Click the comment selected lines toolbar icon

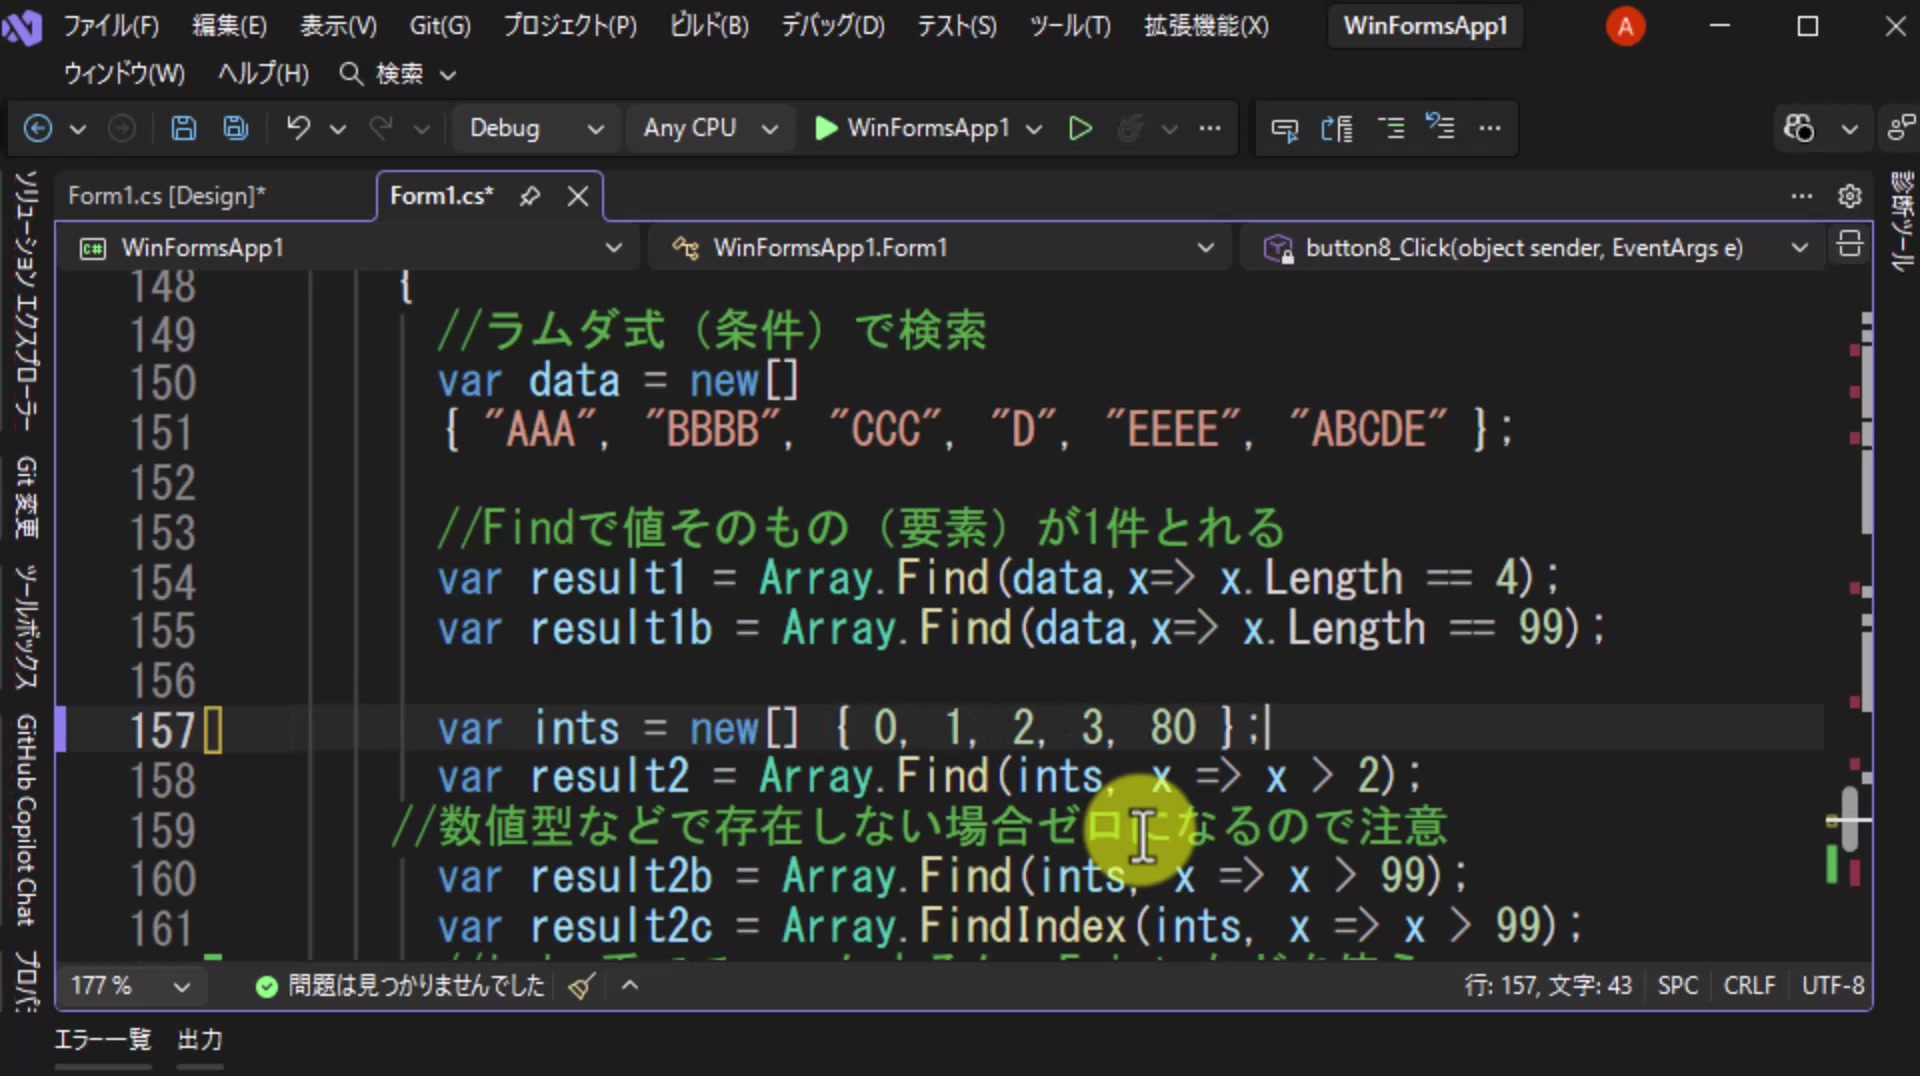(x=1391, y=128)
